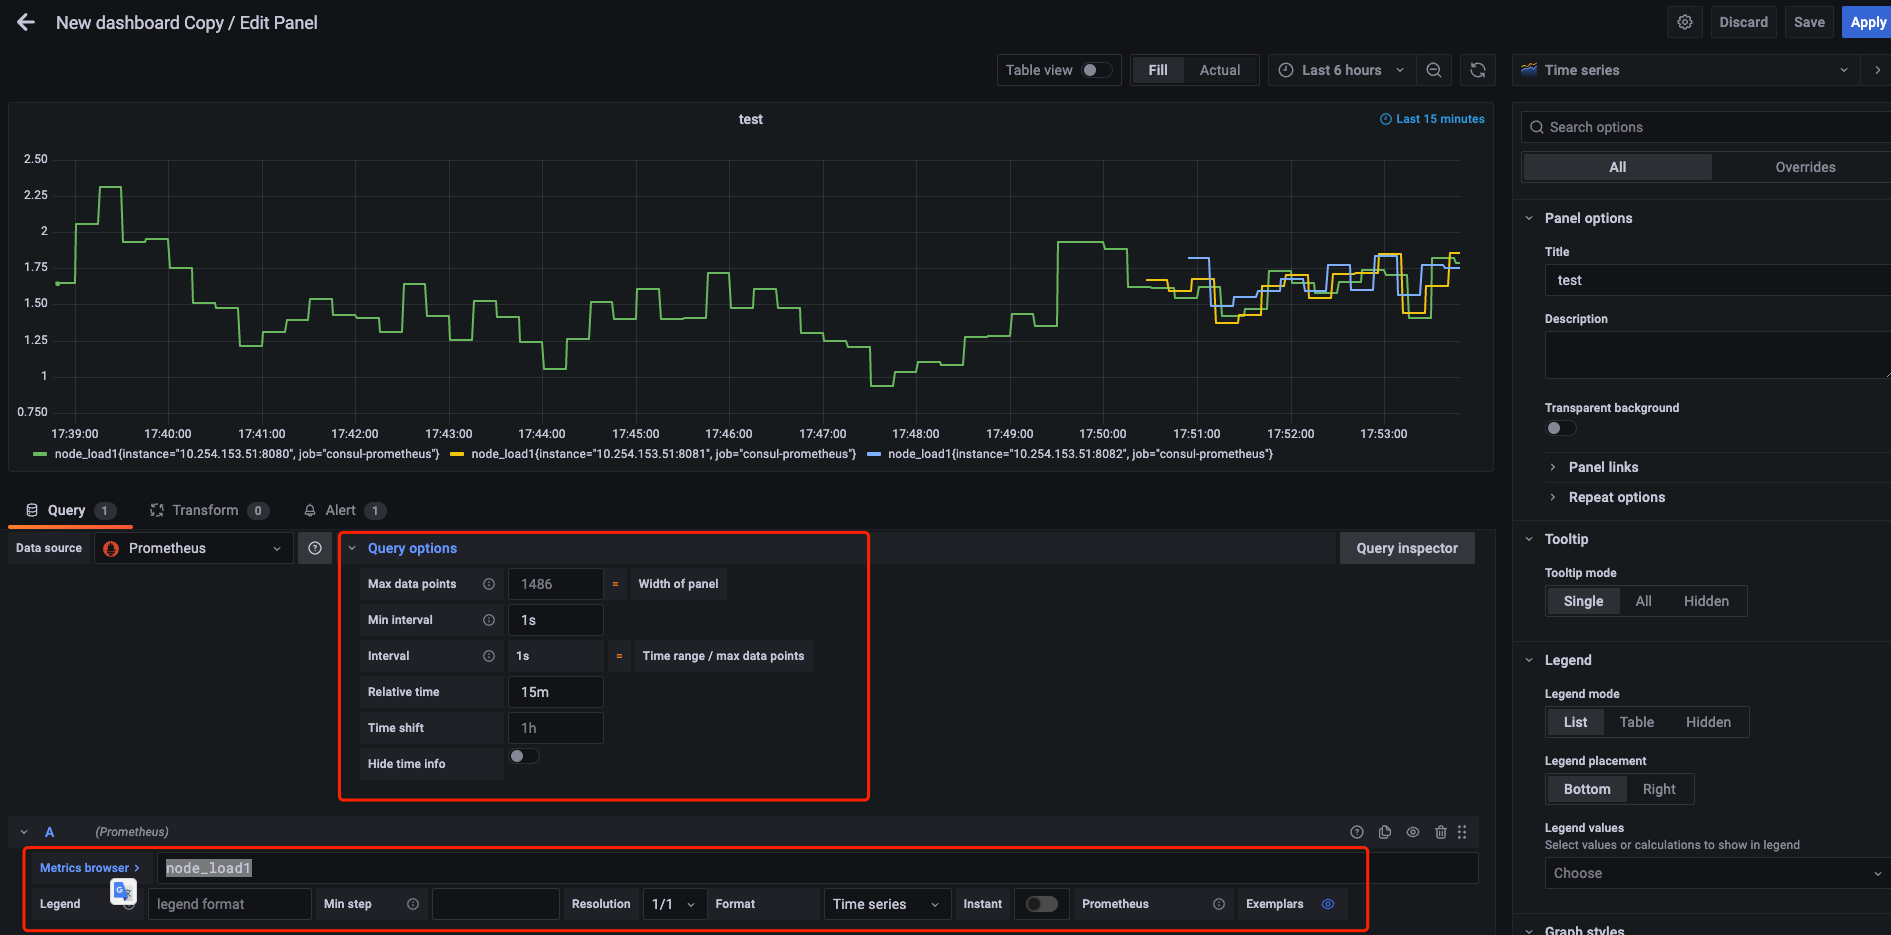The width and height of the screenshot is (1891, 935).
Task: Switch to the Alert tab
Action: point(344,510)
